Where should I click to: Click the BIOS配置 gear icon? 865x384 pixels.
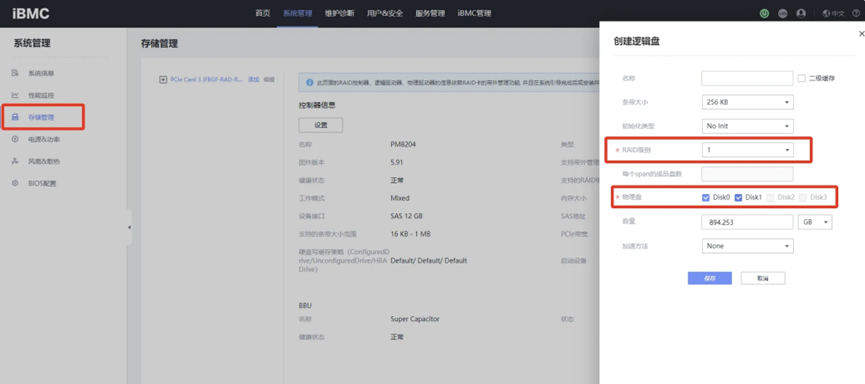tap(15, 183)
